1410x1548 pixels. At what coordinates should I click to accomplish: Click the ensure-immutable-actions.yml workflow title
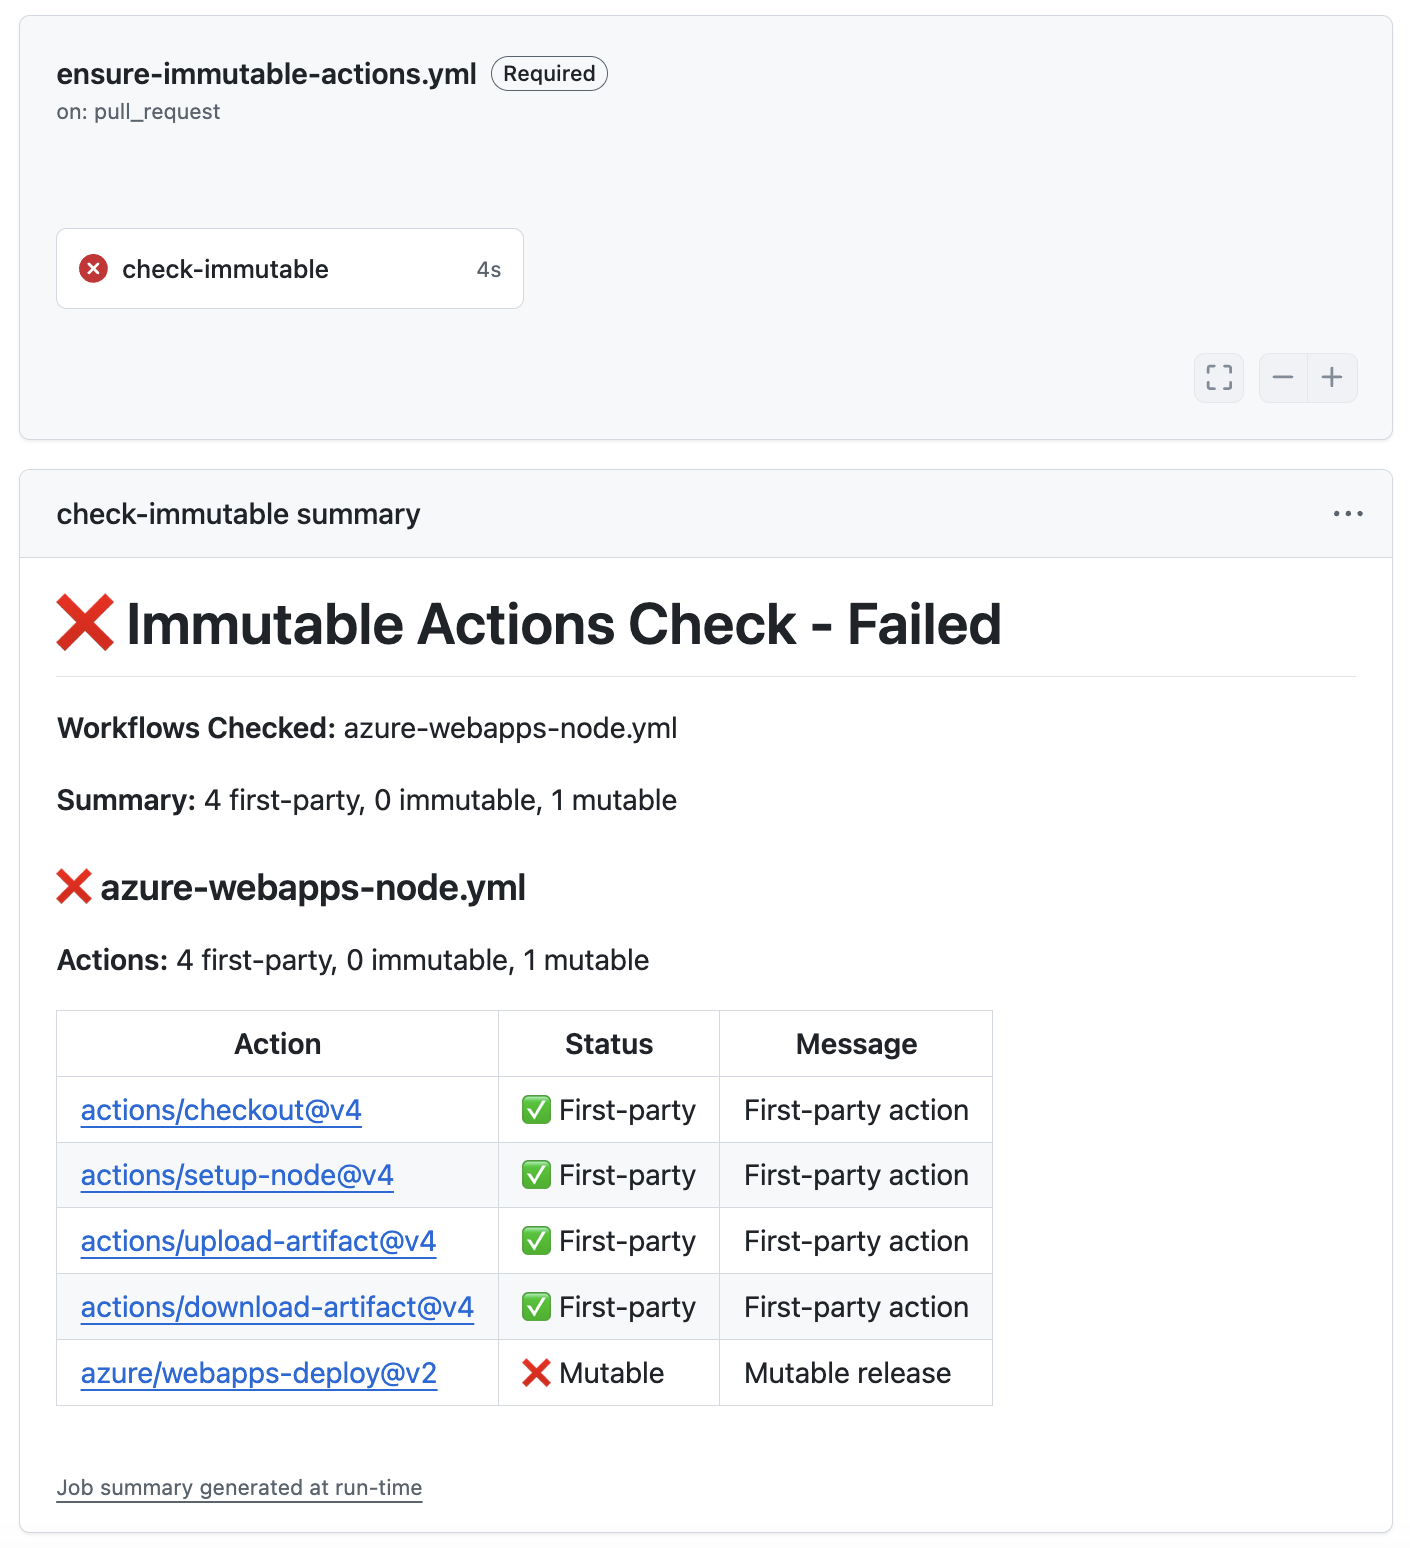[x=266, y=74]
